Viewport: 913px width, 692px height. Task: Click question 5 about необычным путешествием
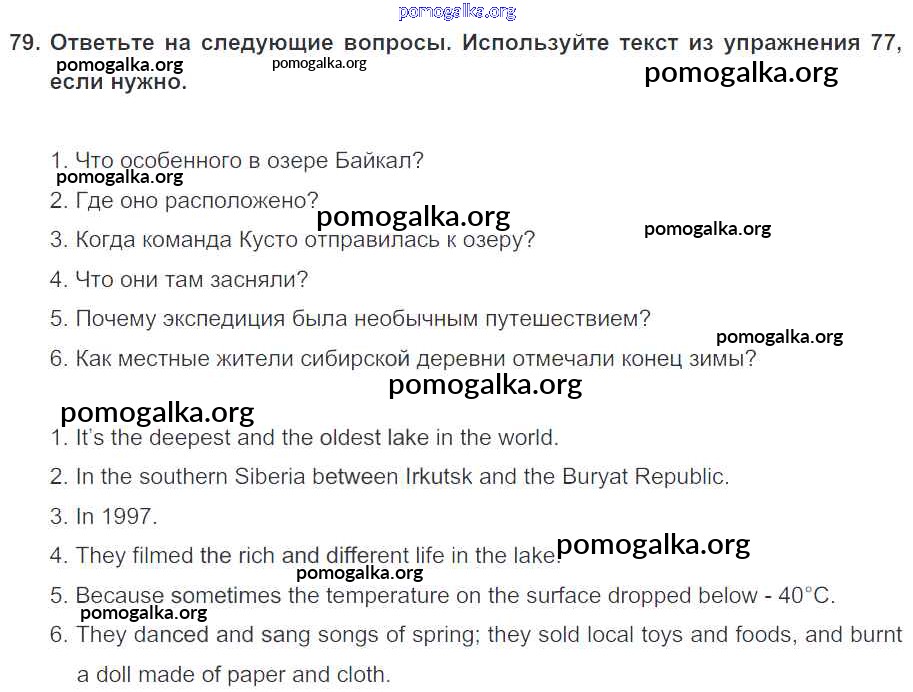point(350,319)
